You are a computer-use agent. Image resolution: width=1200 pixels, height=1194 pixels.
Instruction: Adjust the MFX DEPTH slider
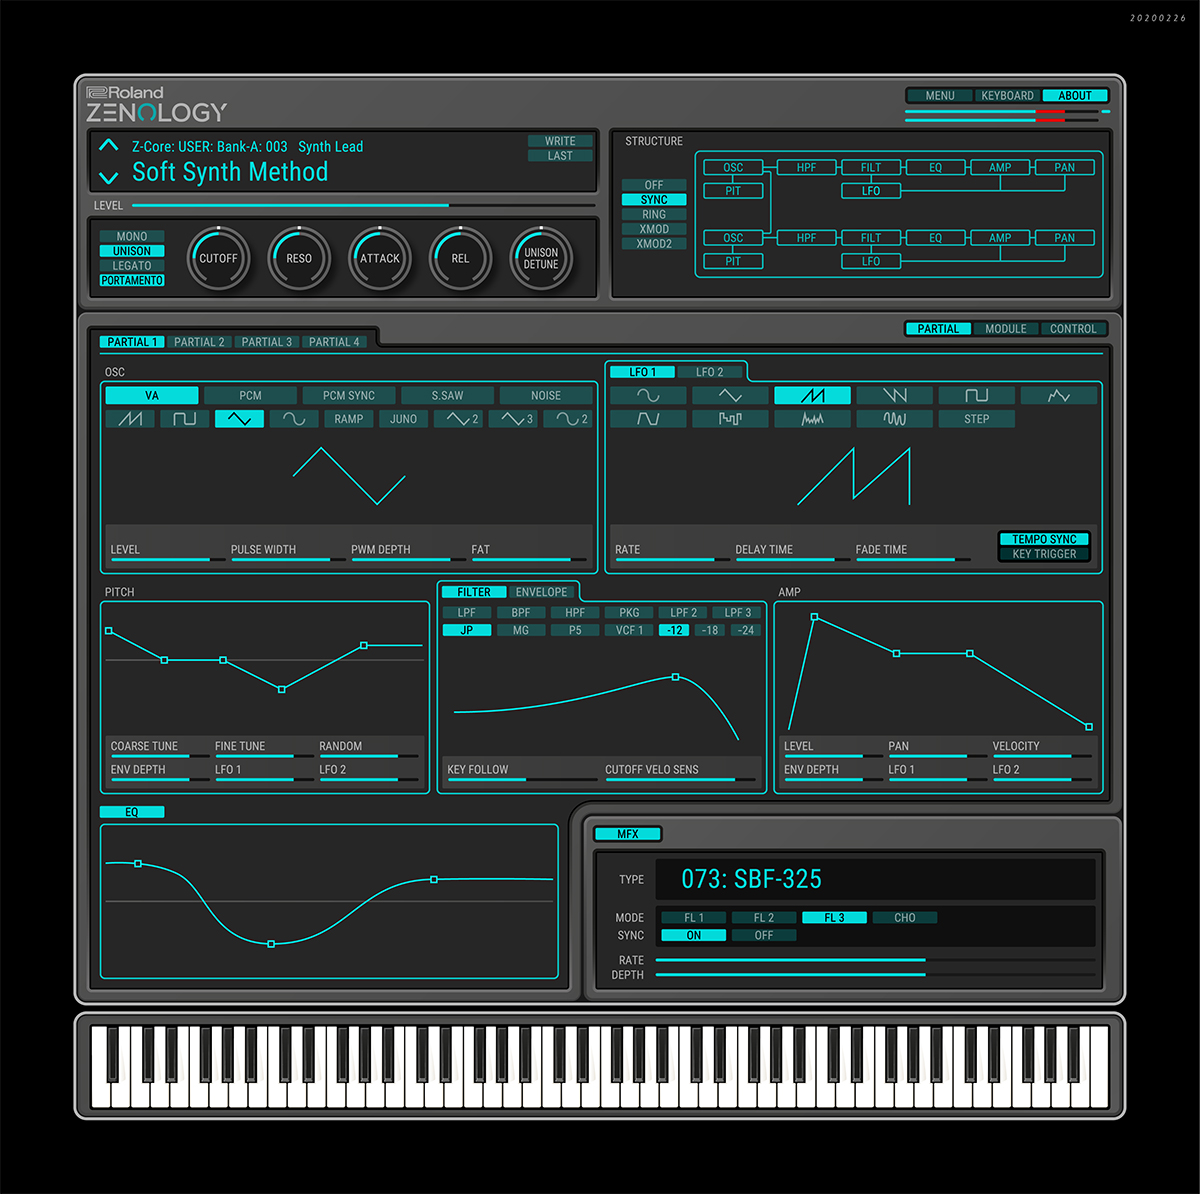point(876,975)
